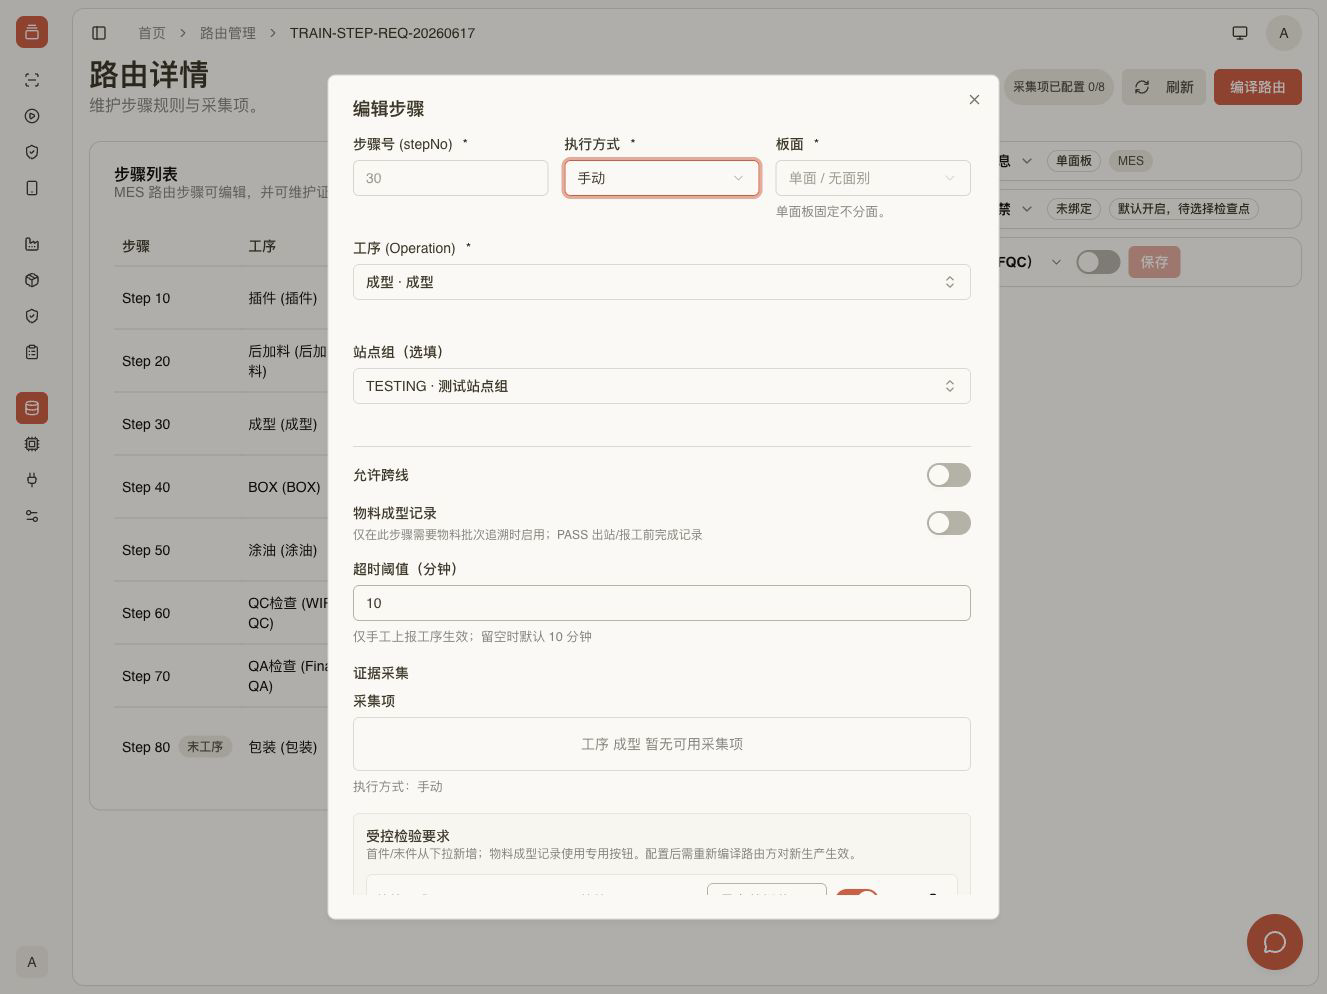Click the 步骤 column header
This screenshot has height=994, width=1327.
pyautogui.click(x=136, y=246)
